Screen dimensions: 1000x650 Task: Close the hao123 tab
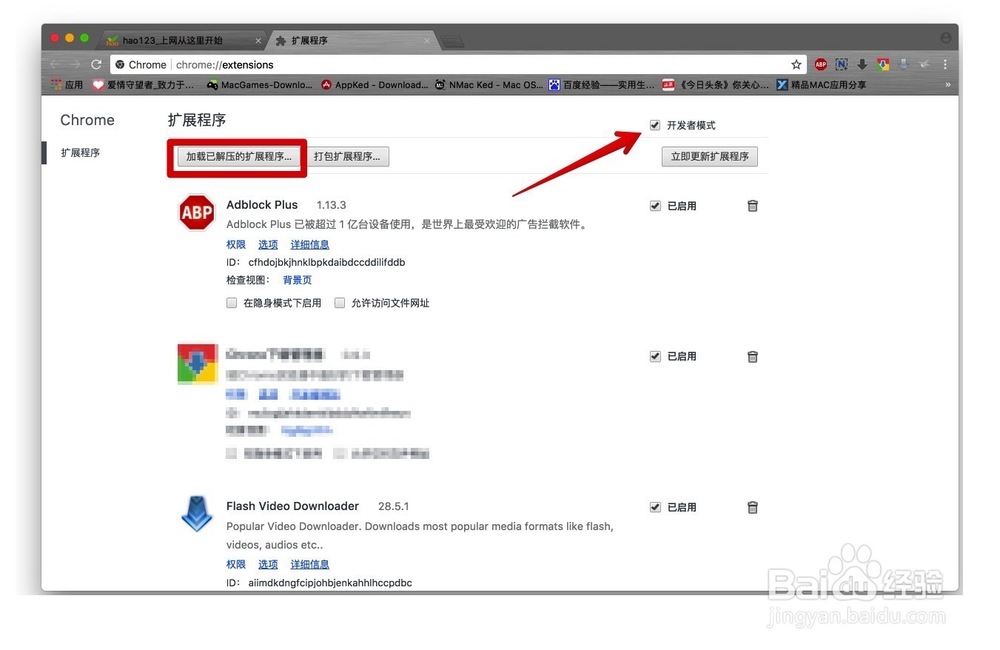(x=258, y=41)
